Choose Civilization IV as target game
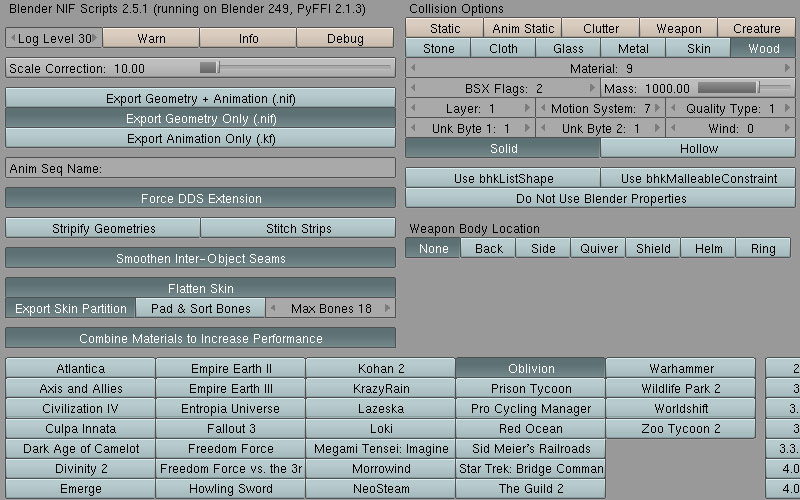This screenshot has height=500, width=800. 81,409
